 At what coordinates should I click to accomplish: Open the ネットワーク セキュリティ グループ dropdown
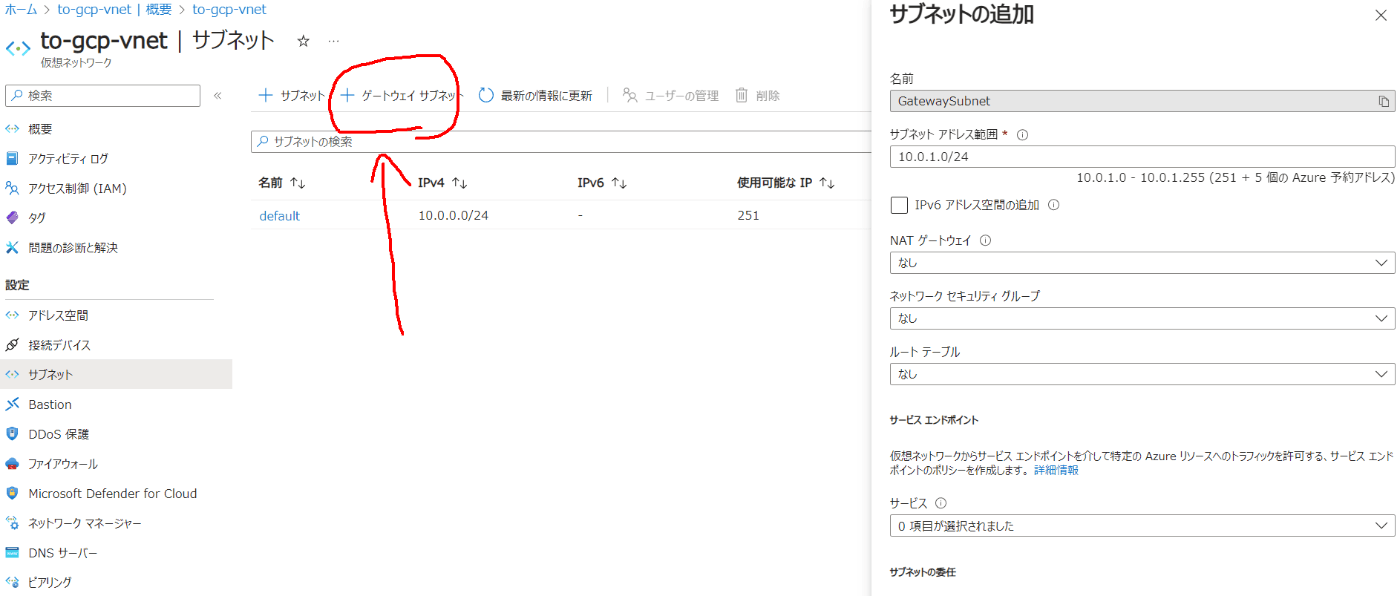point(1142,318)
